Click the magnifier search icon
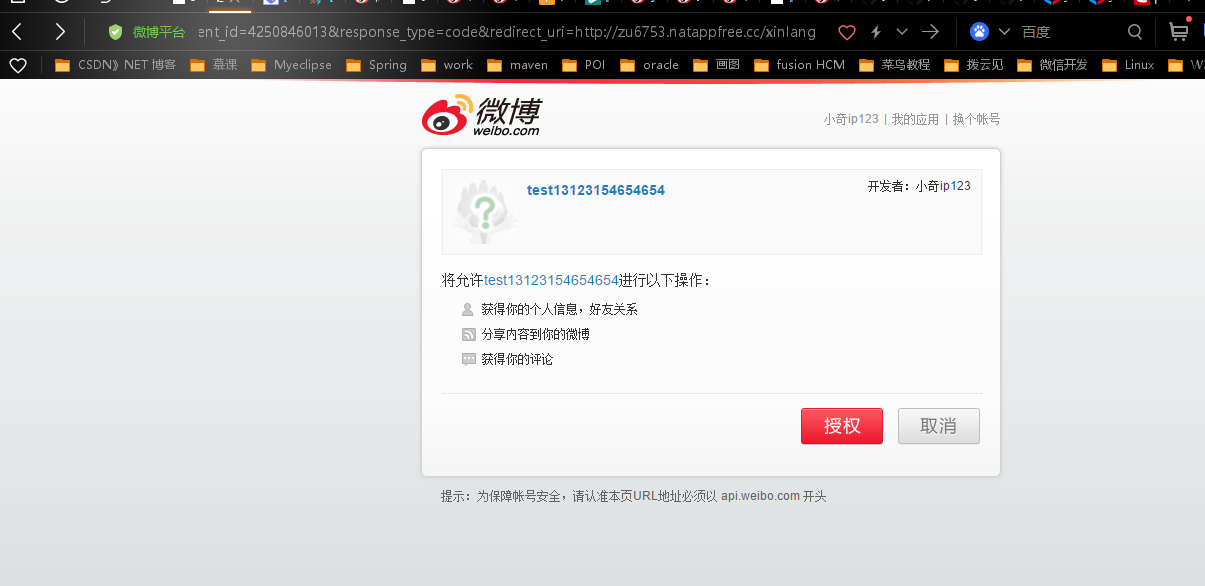This screenshot has width=1205, height=586. (1134, 32)
